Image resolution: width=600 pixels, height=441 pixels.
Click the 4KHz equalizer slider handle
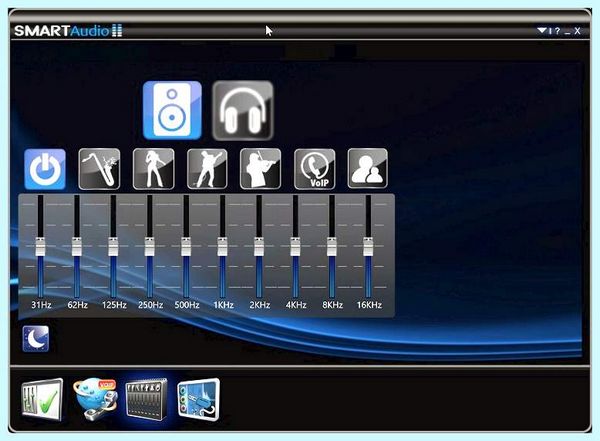[x=295, y=247]
